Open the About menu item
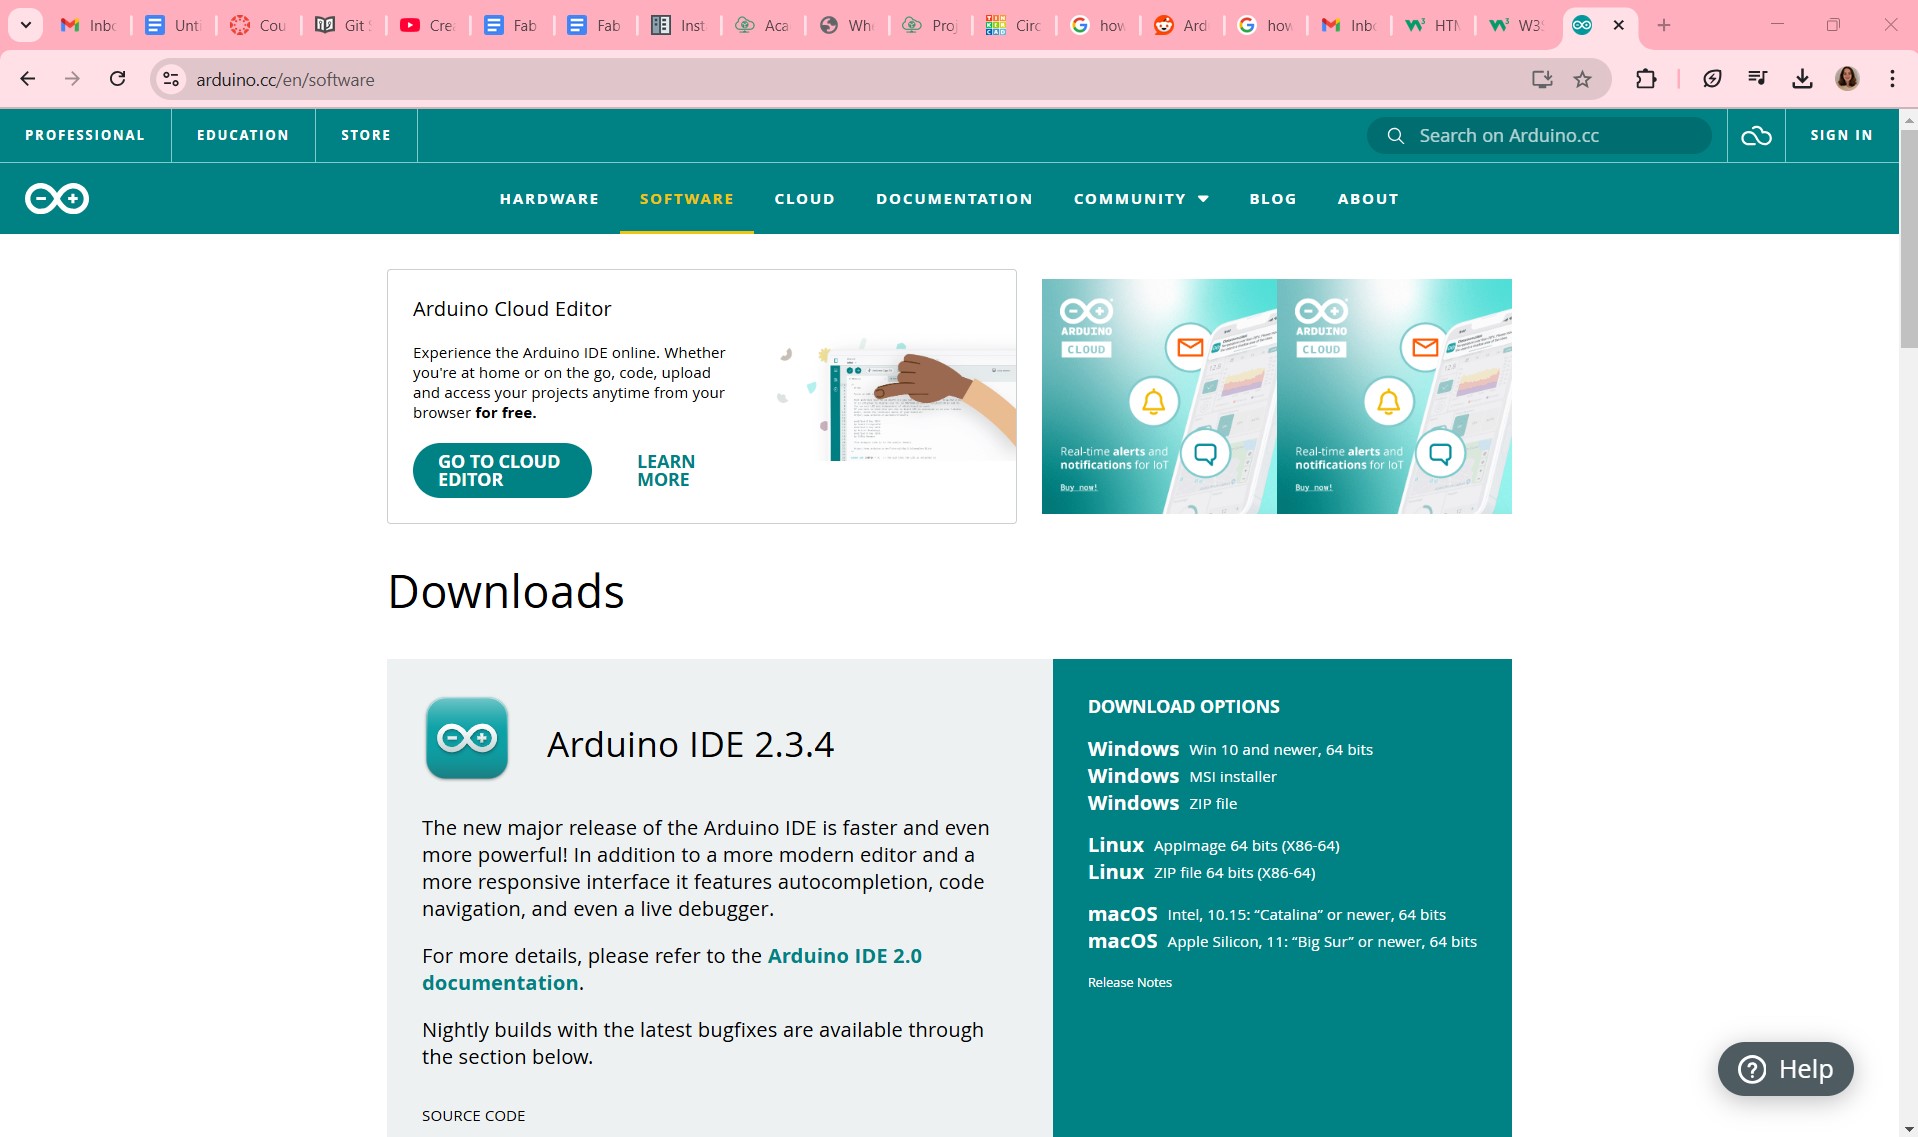The image size is (1918, 1137). pos(1368,199)
